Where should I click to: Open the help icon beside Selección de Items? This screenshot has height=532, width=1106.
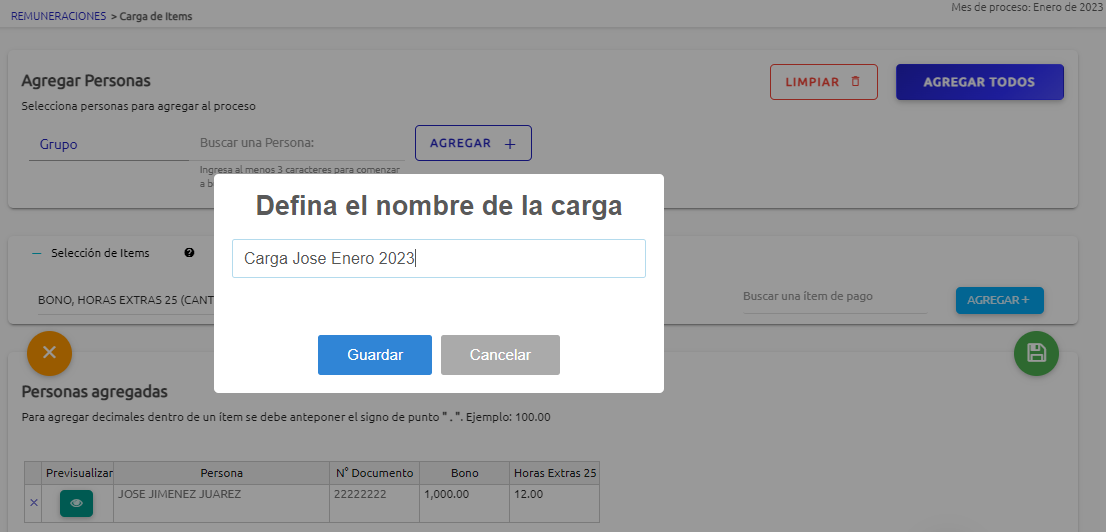coord(189,253)
